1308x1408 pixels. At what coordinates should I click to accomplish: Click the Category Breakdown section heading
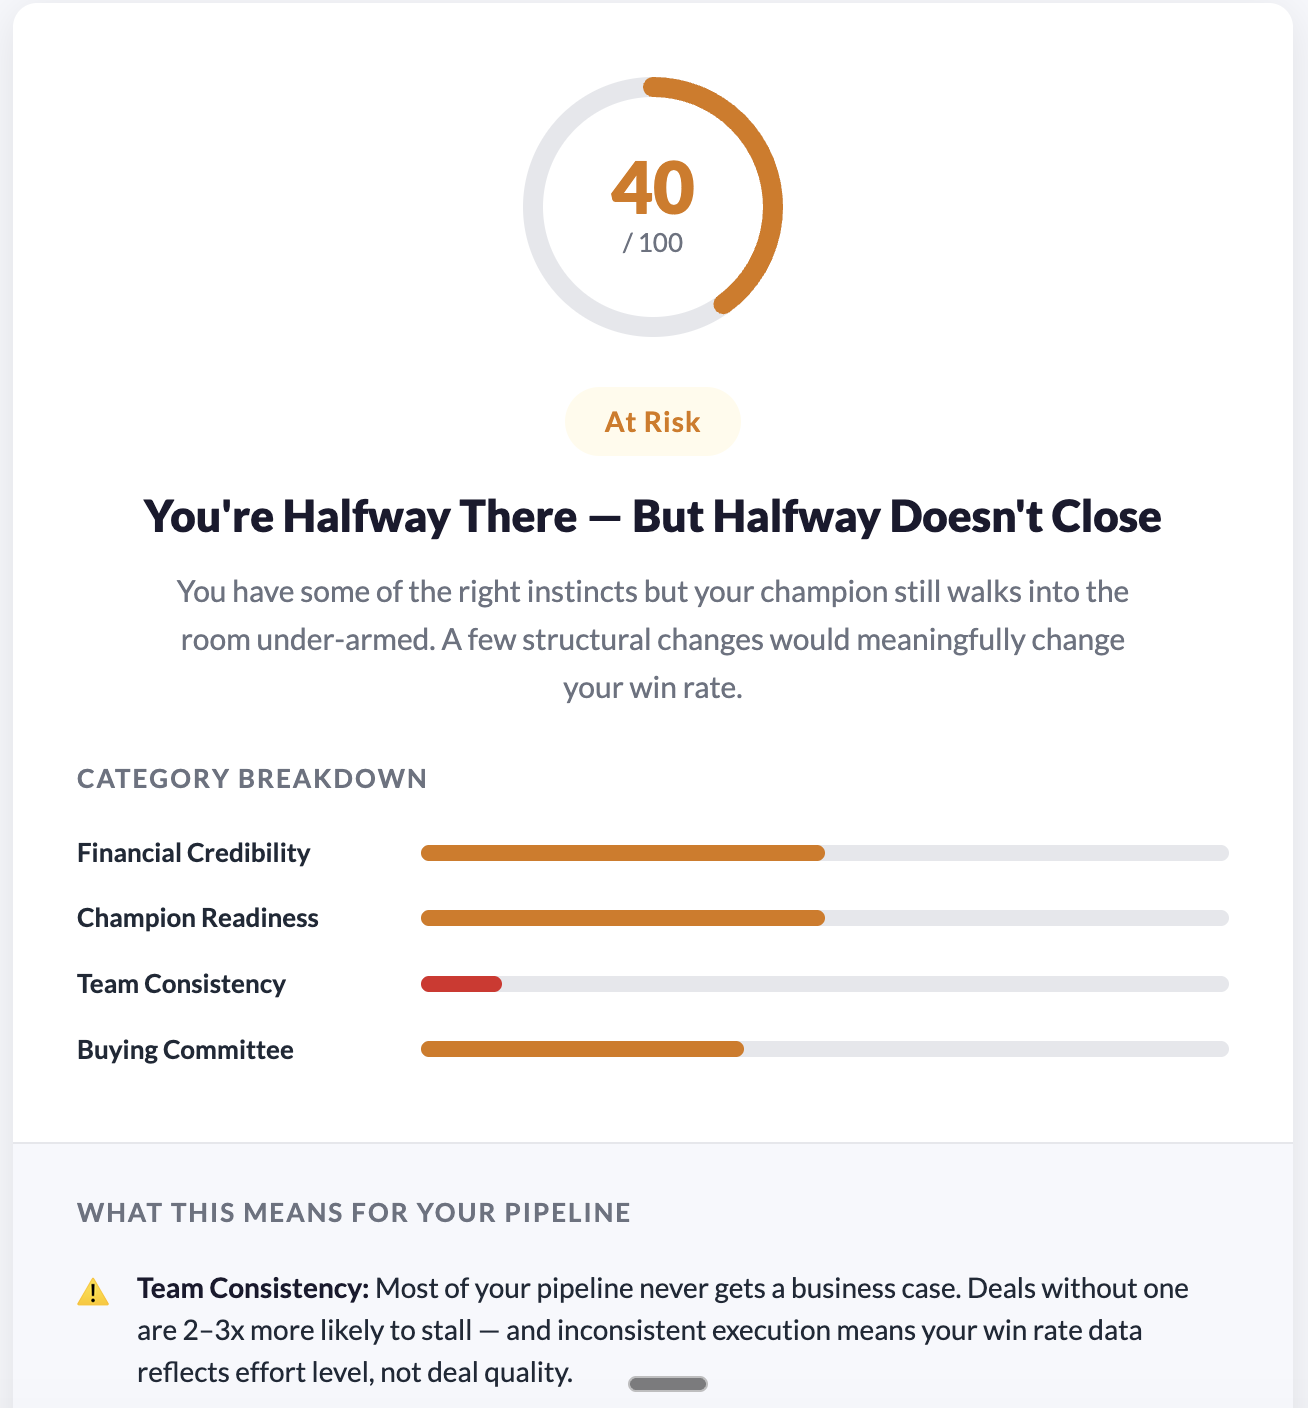[x=252, y=779]
